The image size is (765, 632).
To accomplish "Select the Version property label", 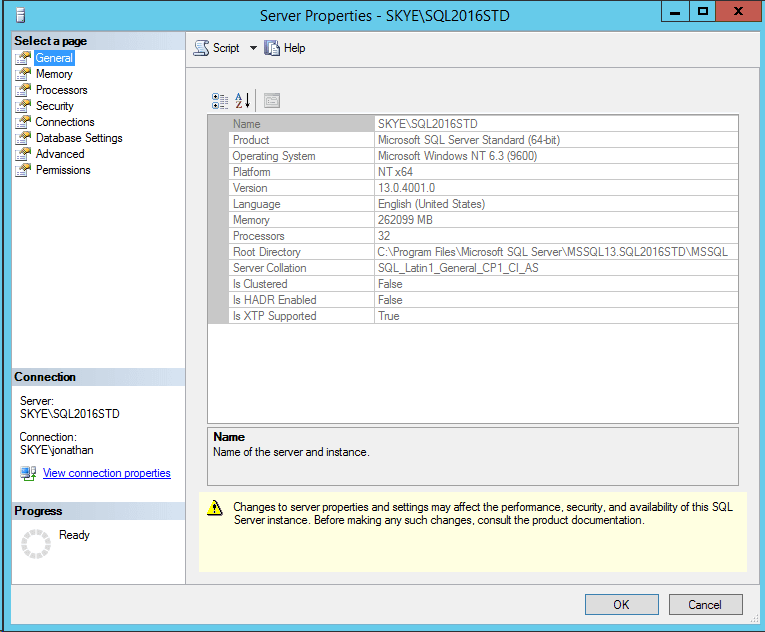I will click(x=250, y=188).
